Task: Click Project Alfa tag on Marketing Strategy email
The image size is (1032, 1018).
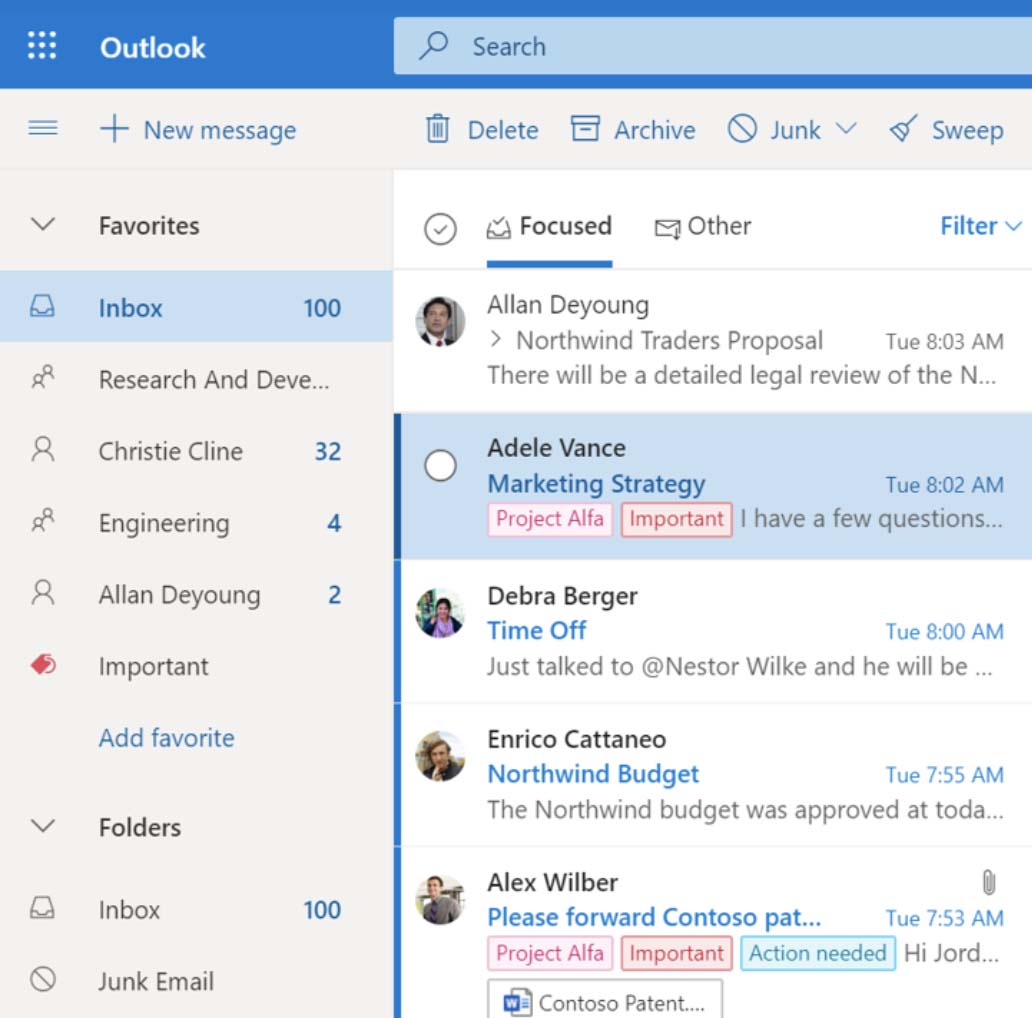Action: click(550, 519)
